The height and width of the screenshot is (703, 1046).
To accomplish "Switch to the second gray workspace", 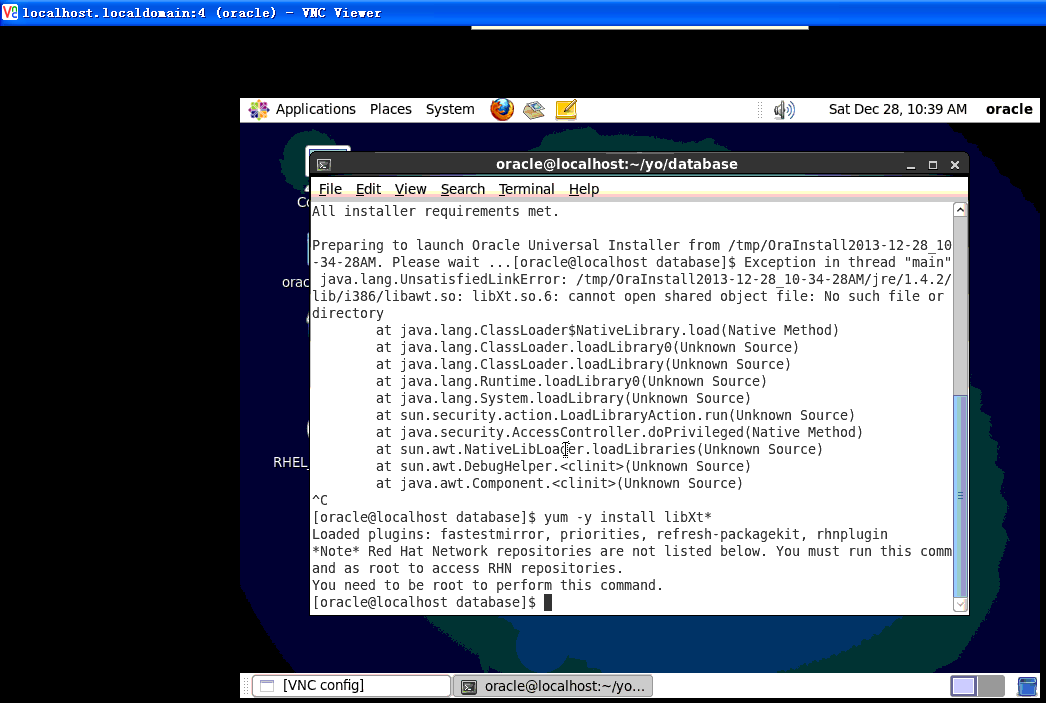I will click(x=991, y=686).
